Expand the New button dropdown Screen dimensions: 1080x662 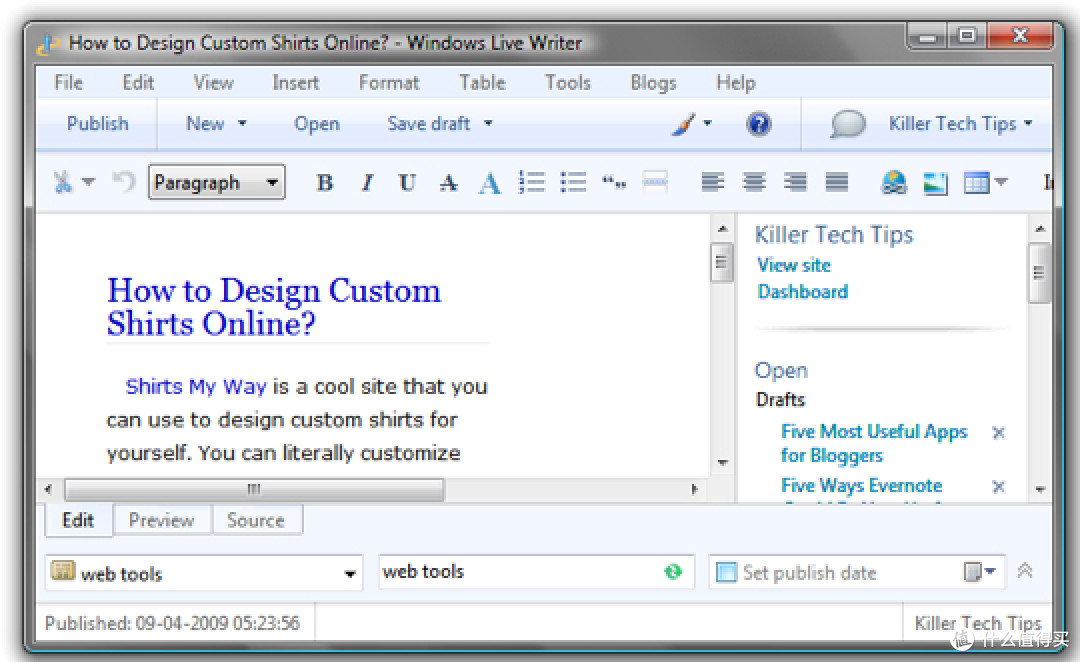[x=242, y=124]
